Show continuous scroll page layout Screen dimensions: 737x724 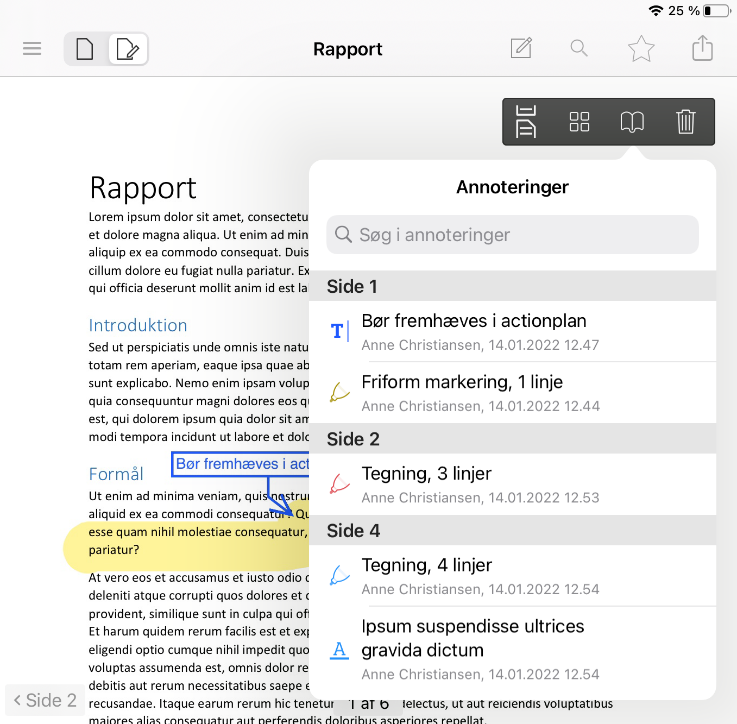pos(526,122)
